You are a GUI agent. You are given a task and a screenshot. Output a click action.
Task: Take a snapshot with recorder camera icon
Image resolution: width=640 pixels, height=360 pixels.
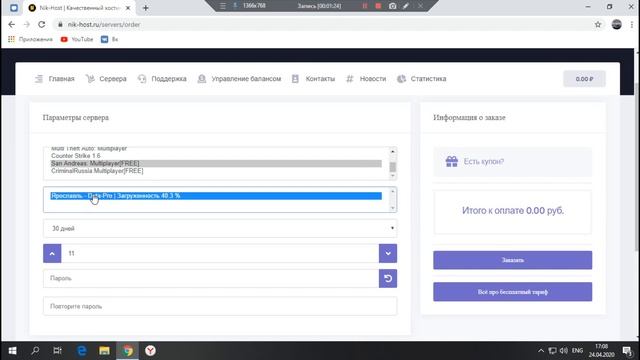click(x=392, y=6)
